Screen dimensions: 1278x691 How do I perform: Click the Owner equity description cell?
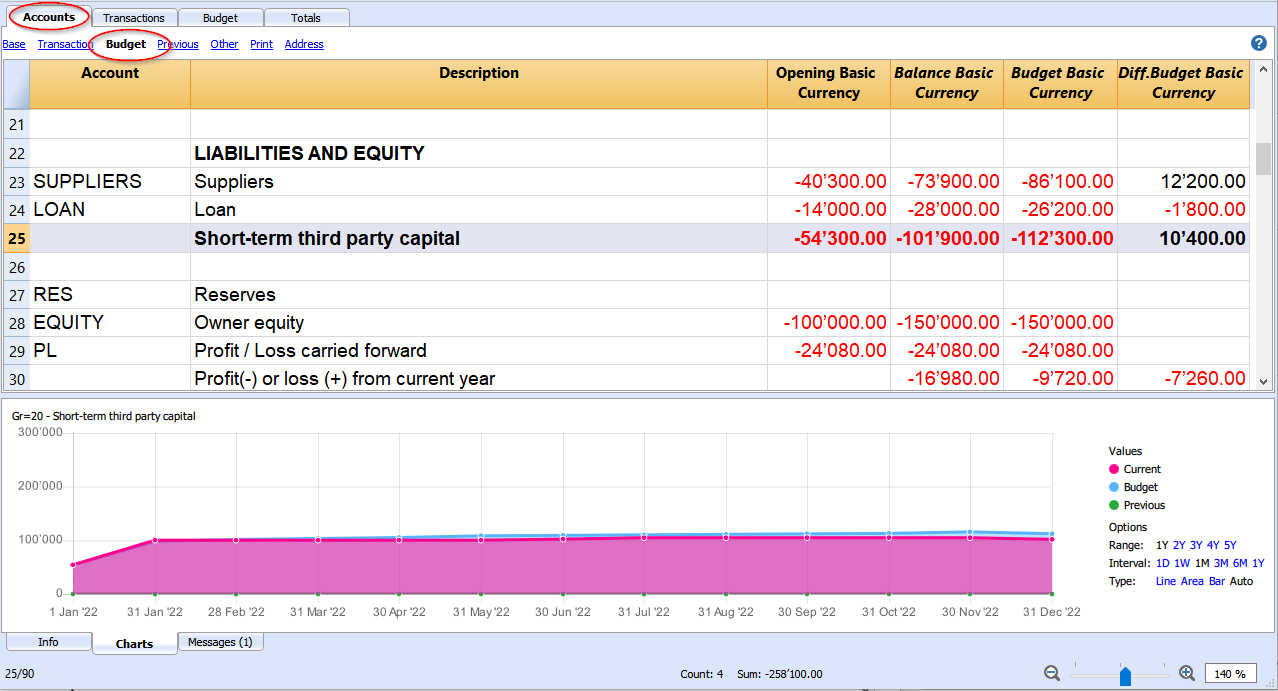(x=479, y=323)
